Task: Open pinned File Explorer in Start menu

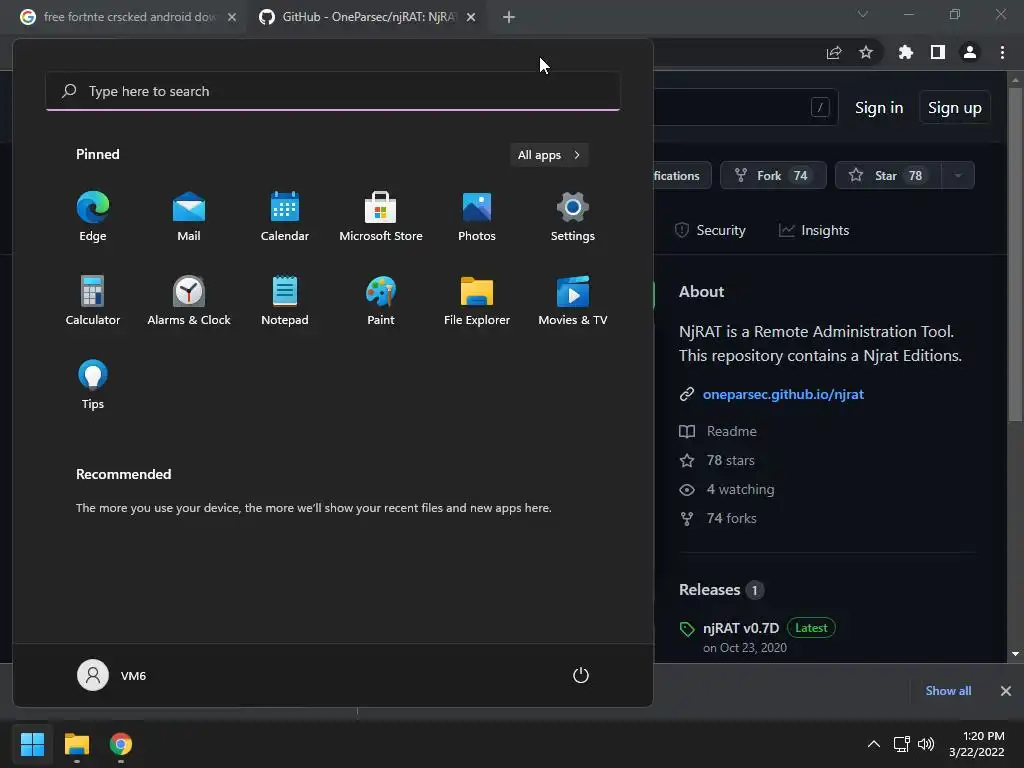Action: point(477,300)
